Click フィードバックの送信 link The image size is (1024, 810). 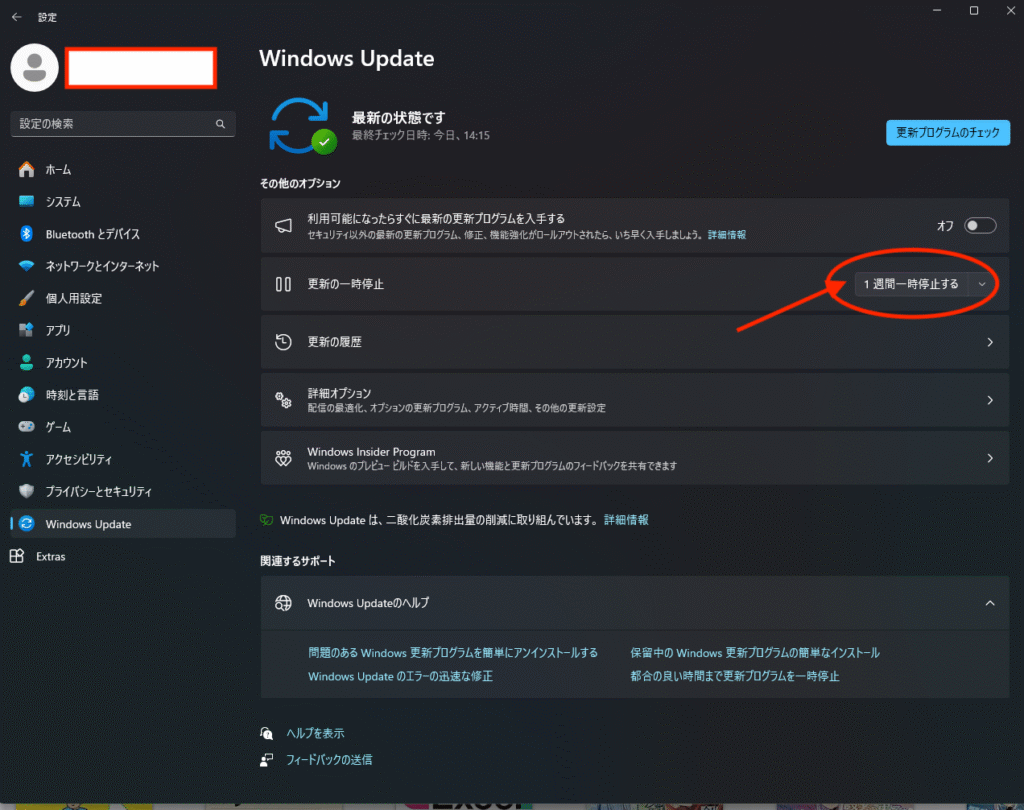tap(329, 760)
